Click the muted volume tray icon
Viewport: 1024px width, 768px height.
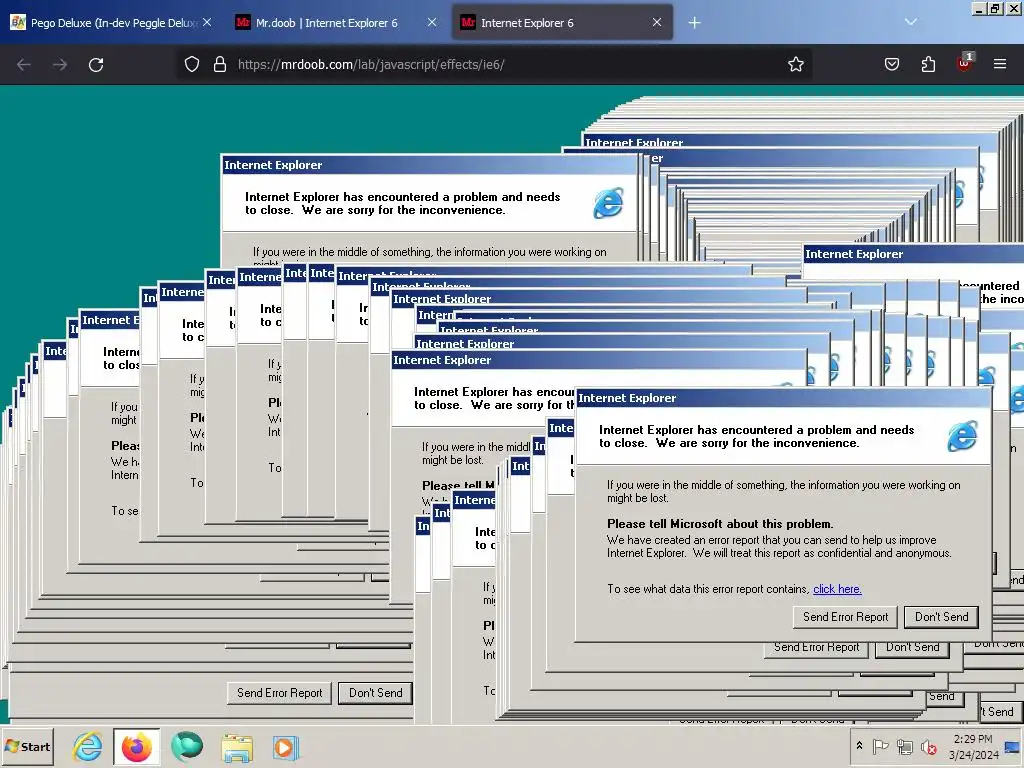point(928,746)
